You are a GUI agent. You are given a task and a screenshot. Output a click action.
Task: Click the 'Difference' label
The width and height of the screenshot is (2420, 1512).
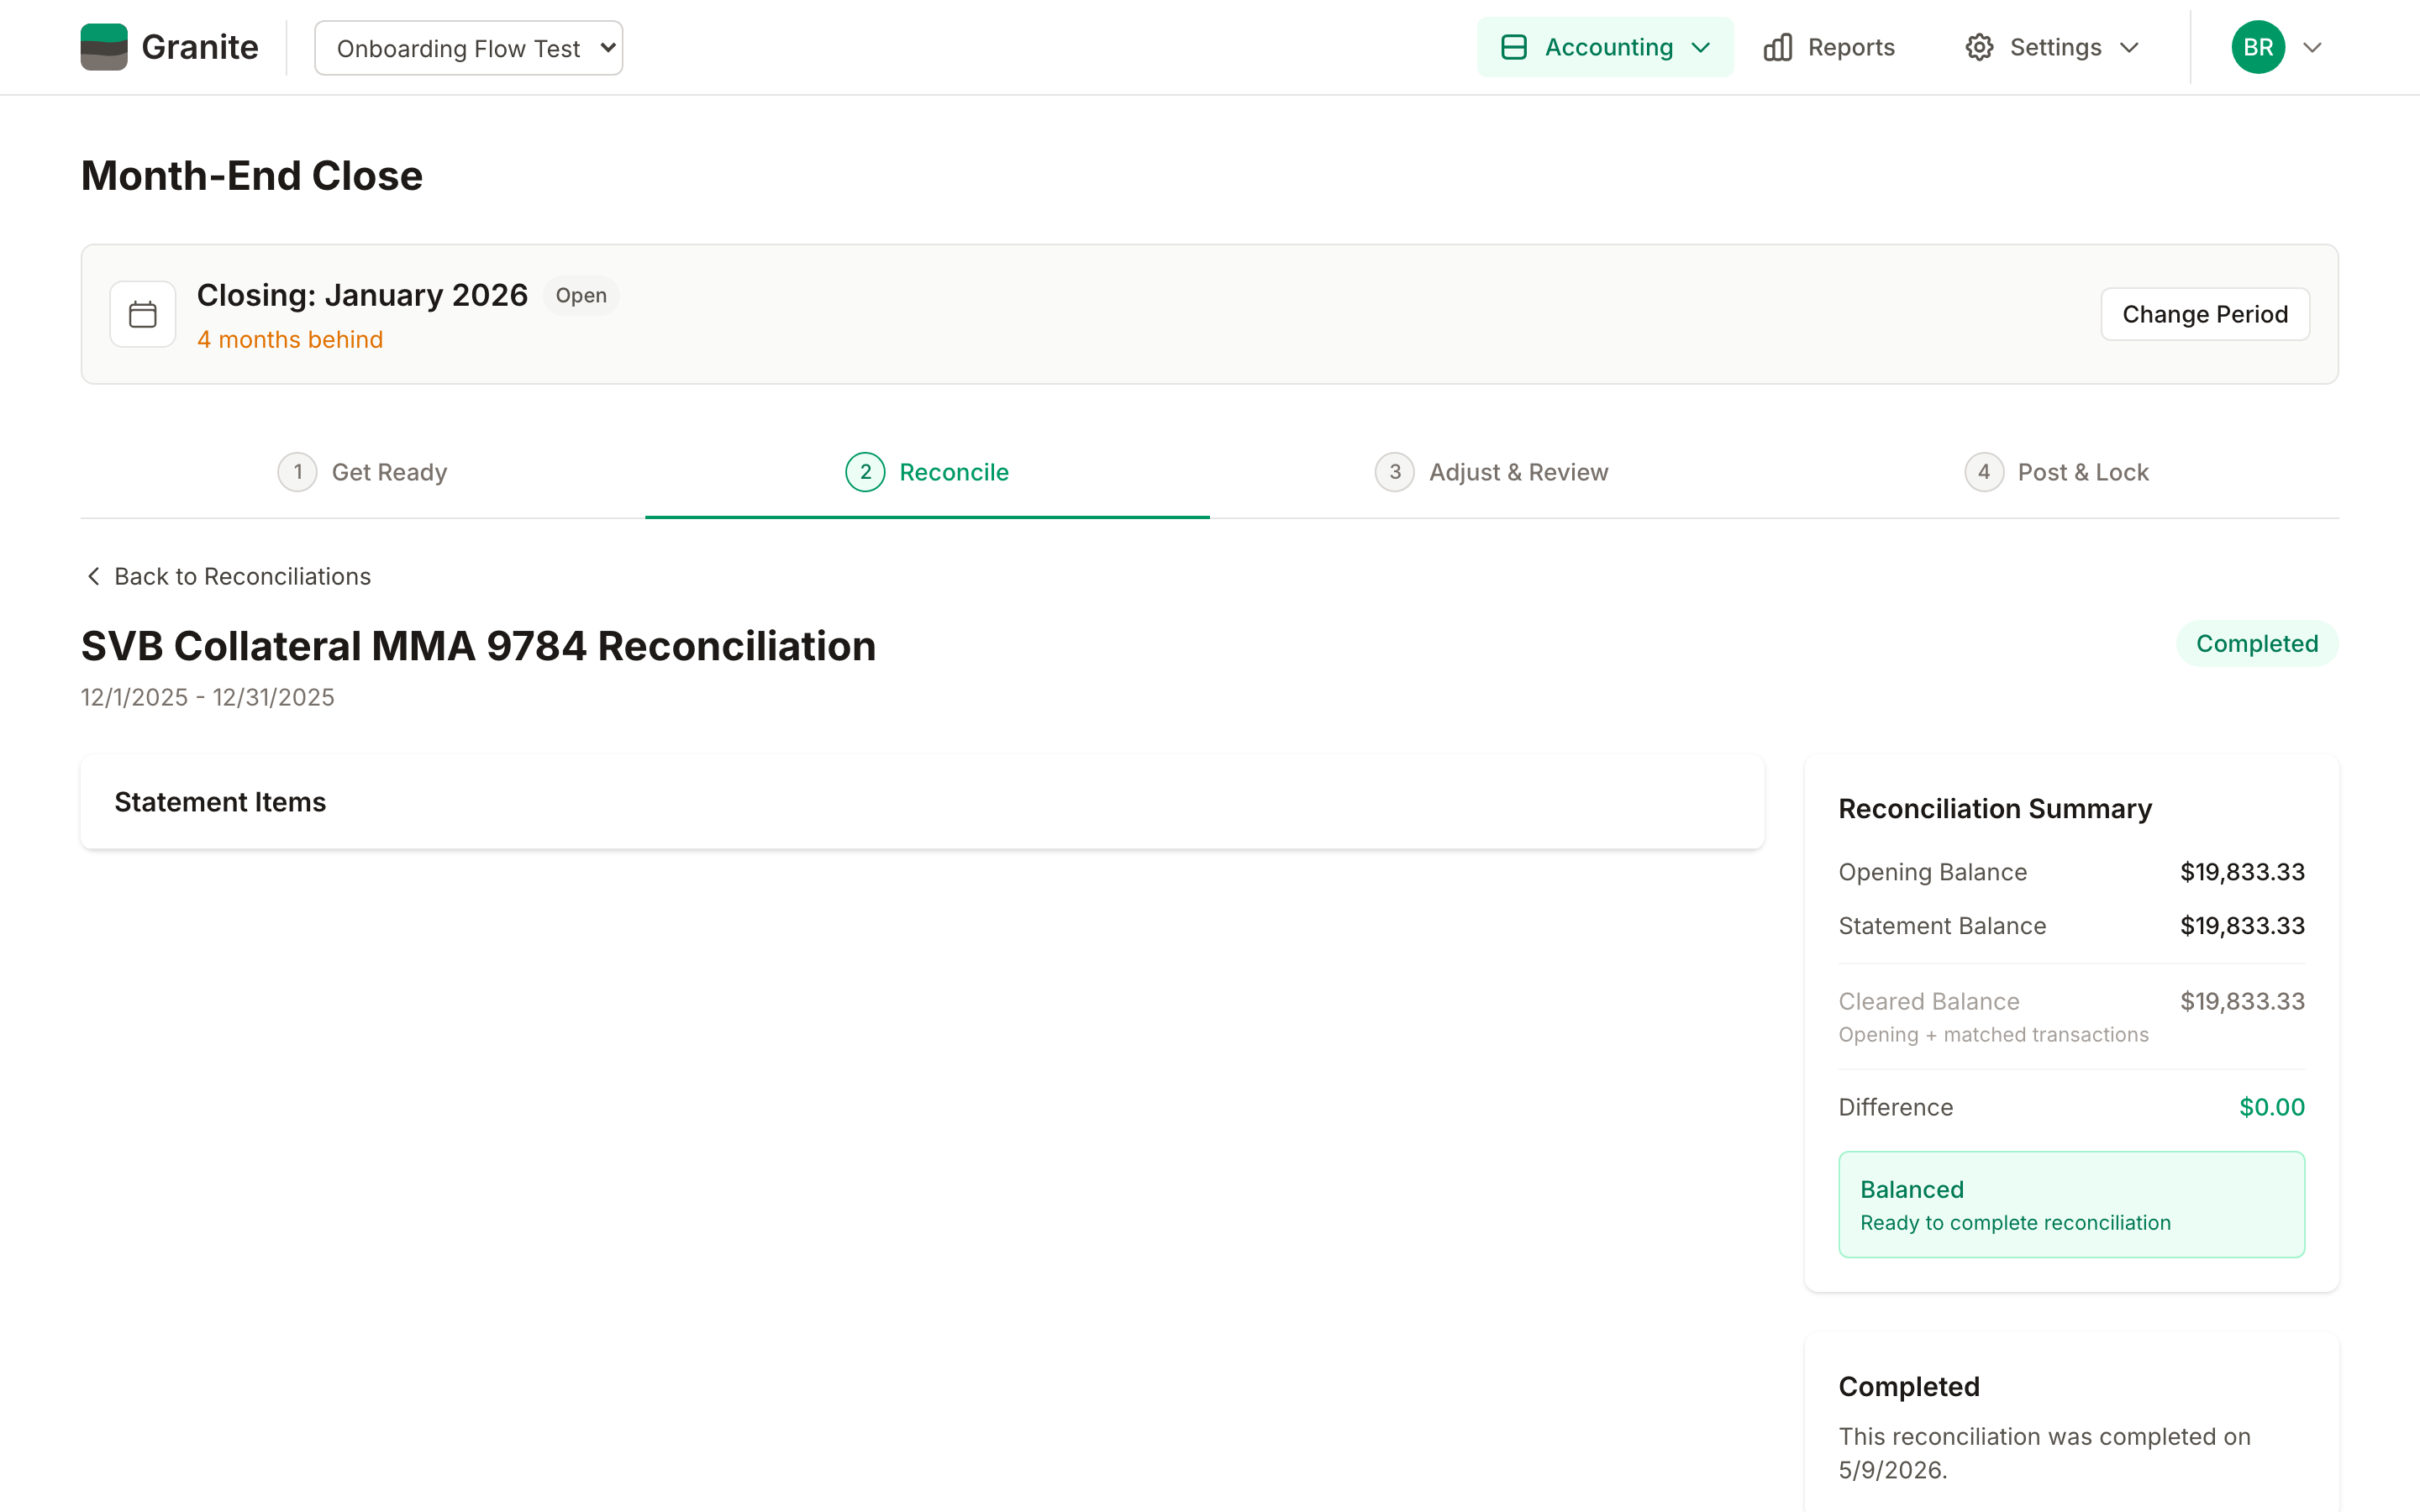(1896, 1107)
